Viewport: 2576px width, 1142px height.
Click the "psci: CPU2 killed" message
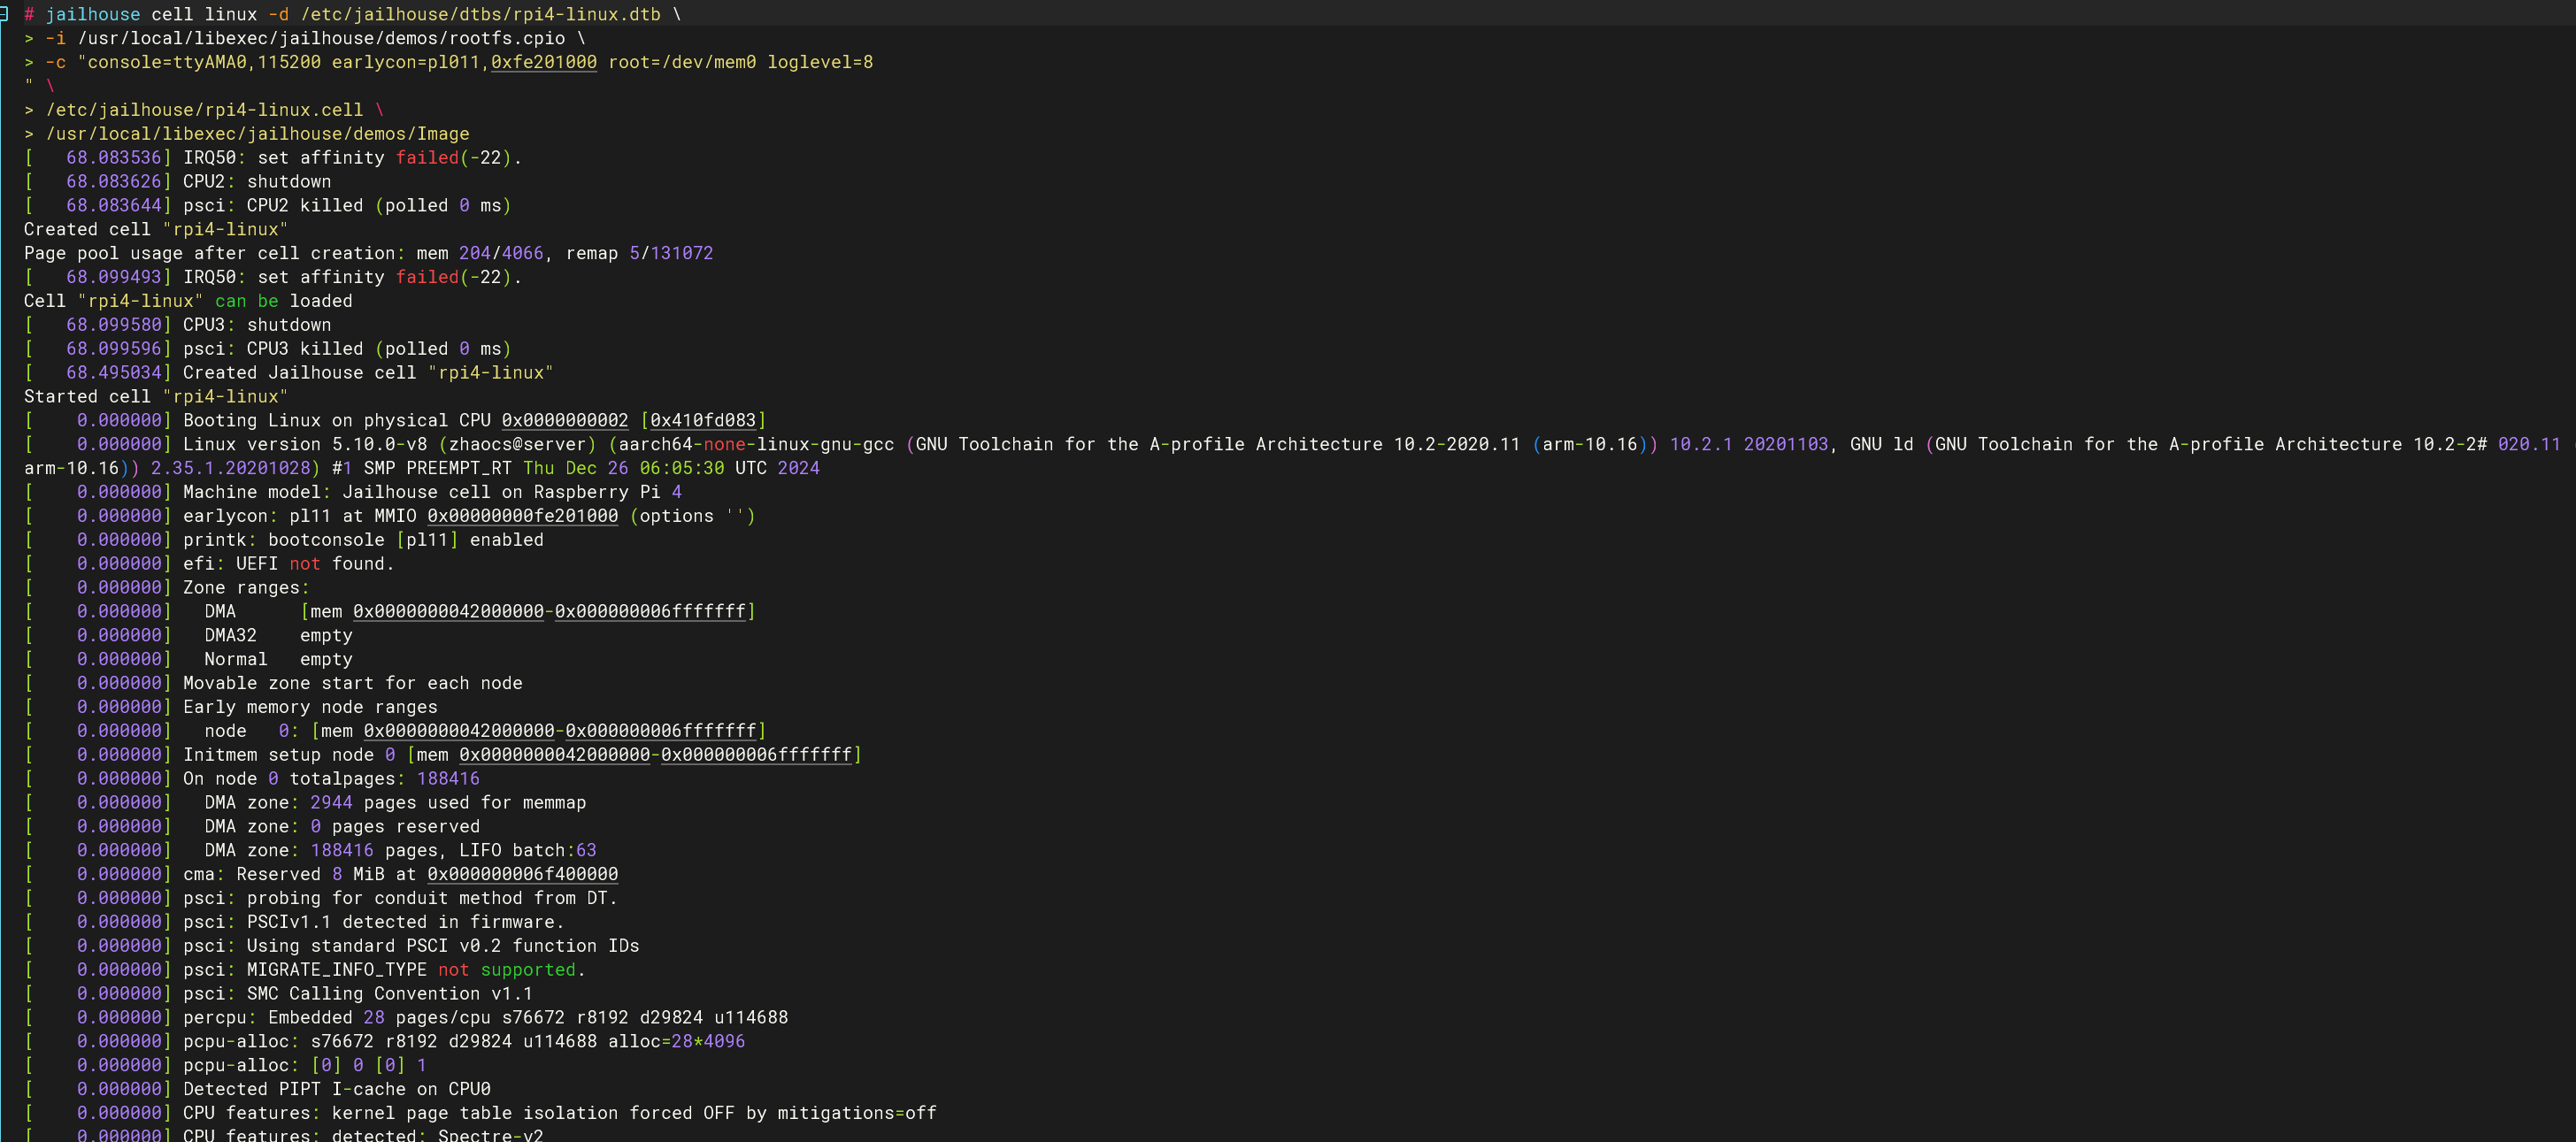pyautogui.click(x=273, y=206)
